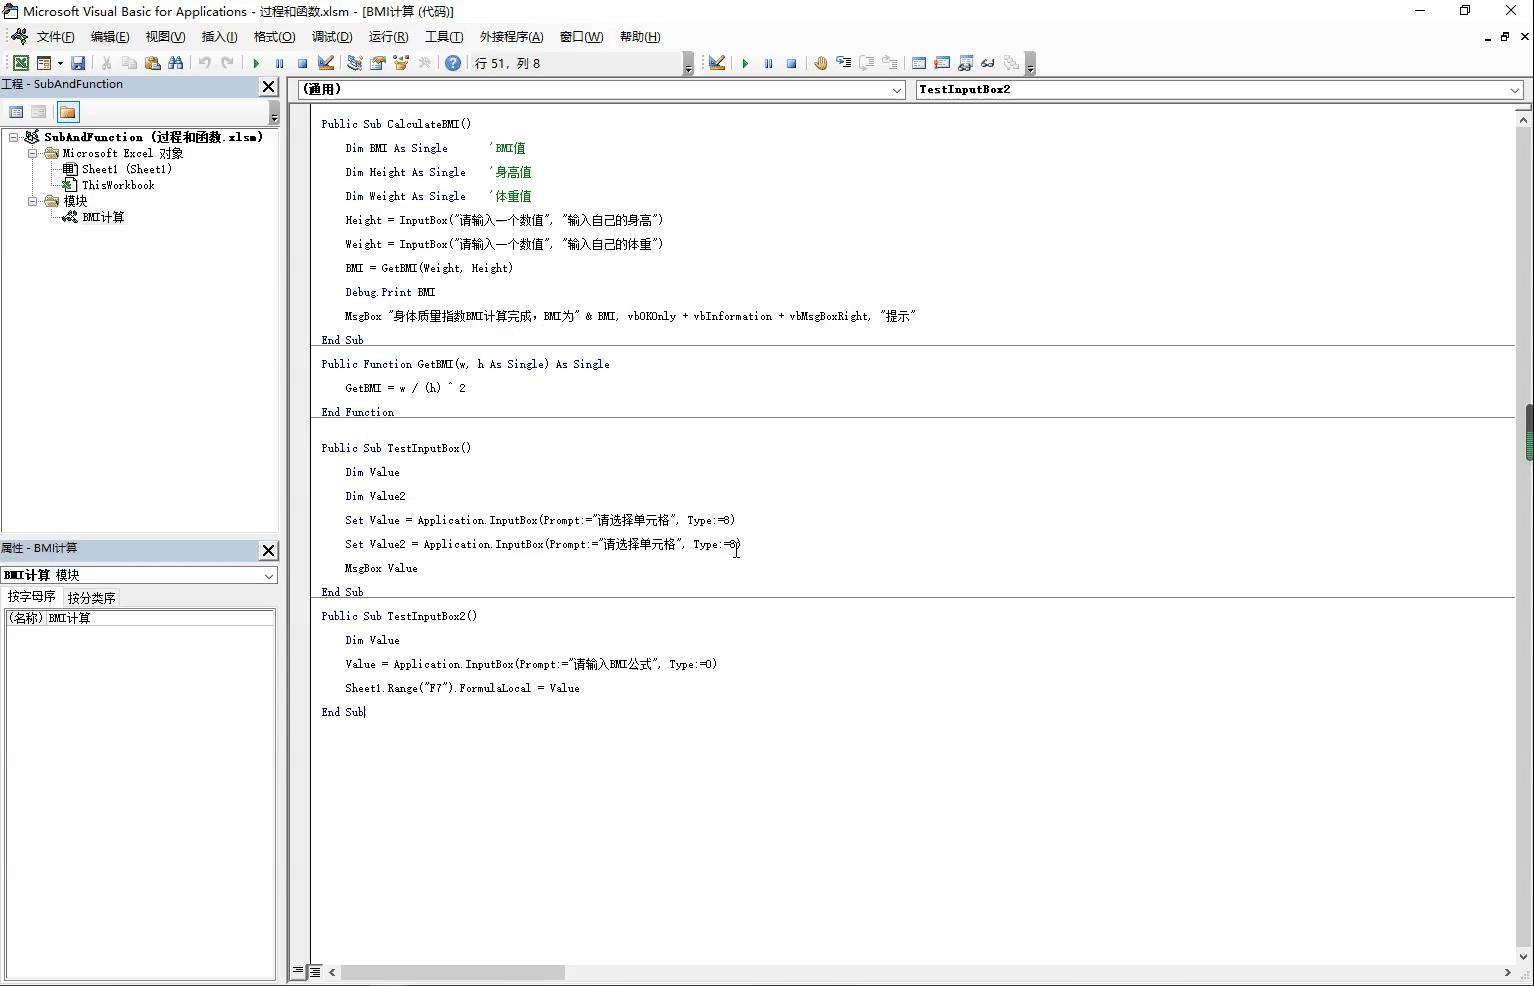Switch to the 按分类序 tab
The height and width of the screenshot is (986, 1534).
pyautogui.click(x=91, y=597)
